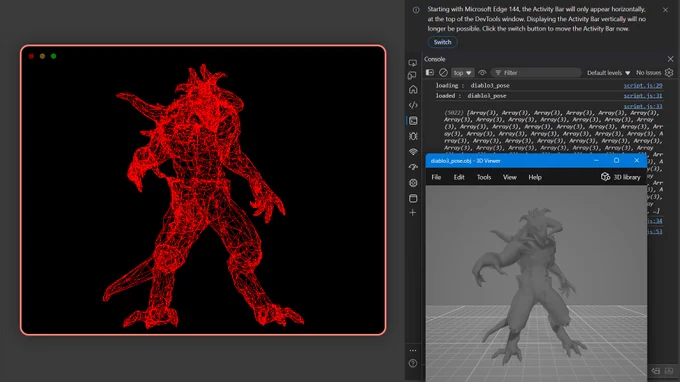
Task: Toggle device emulation icon in DevTools
Action: (412, 75)
